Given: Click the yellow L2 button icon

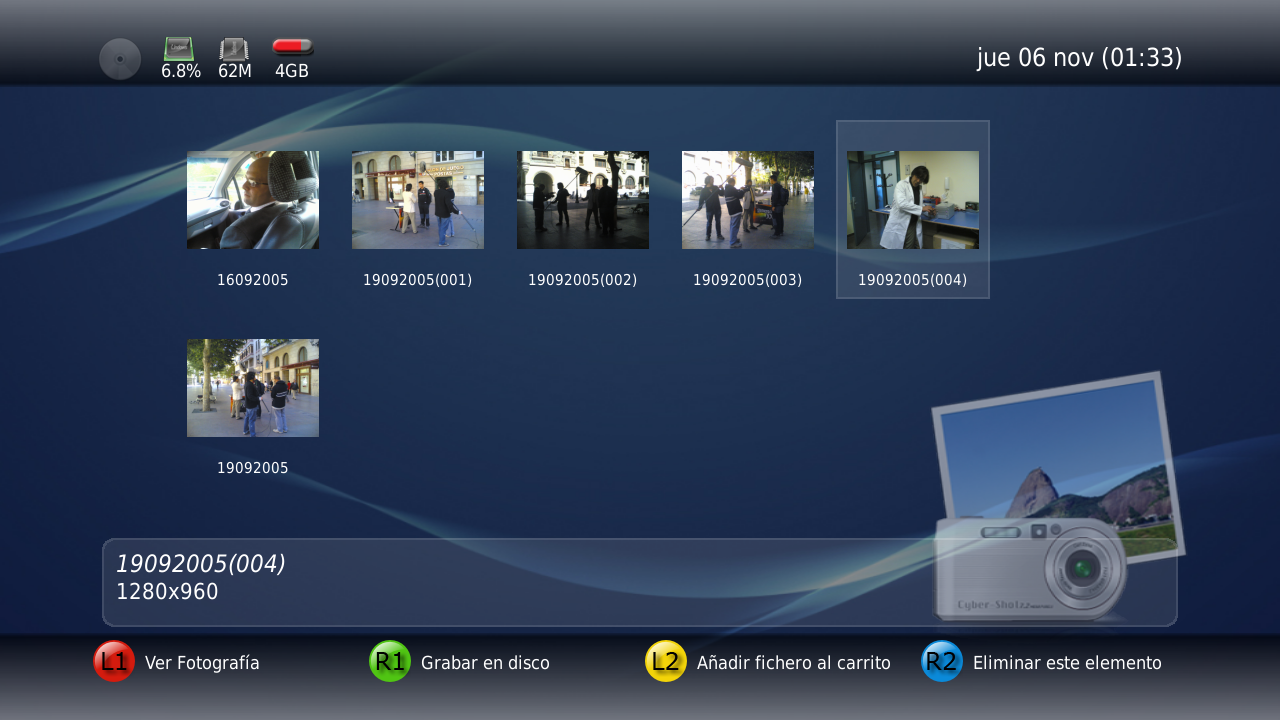Looking at the screenshot, I should (666, 661).
